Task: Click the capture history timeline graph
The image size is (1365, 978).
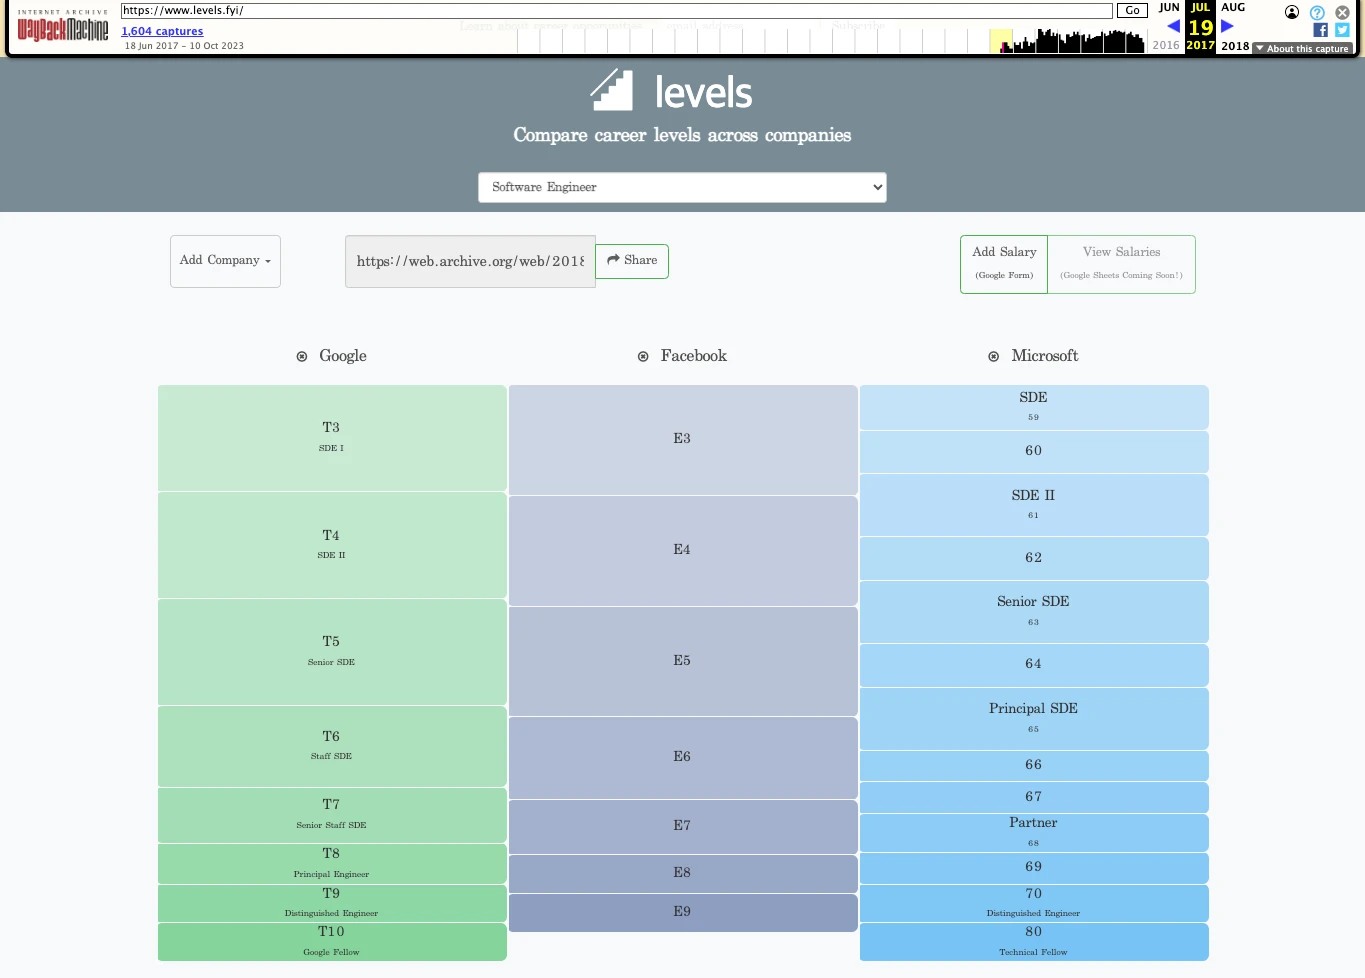Action: click(1066, 41)
